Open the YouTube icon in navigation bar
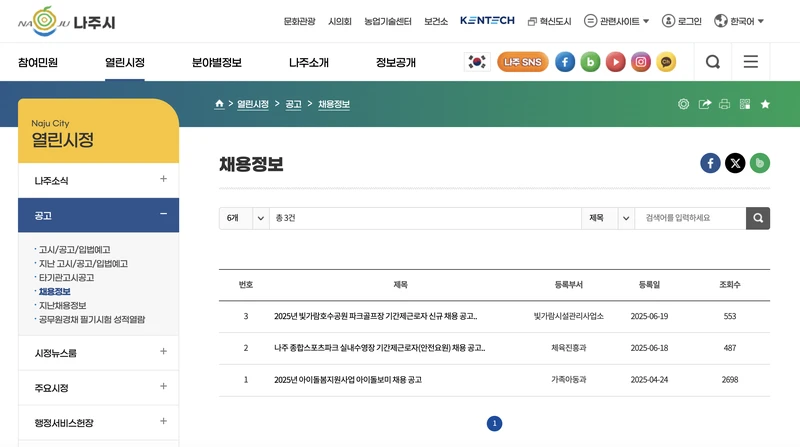The image size is (800, 447). (x=615, y=62)
